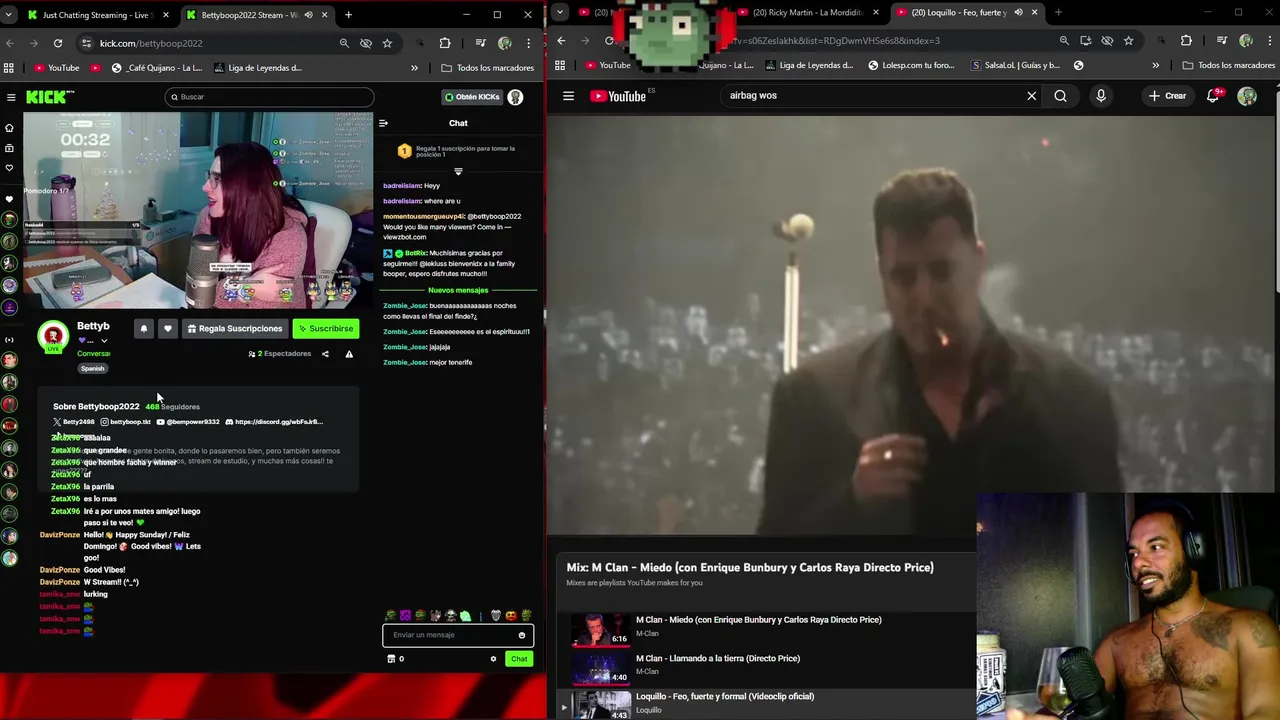Click the YouTube search magnifier button
Image resolution: width=1280 pixels, height=720 pixels.
pos(1060,96)
